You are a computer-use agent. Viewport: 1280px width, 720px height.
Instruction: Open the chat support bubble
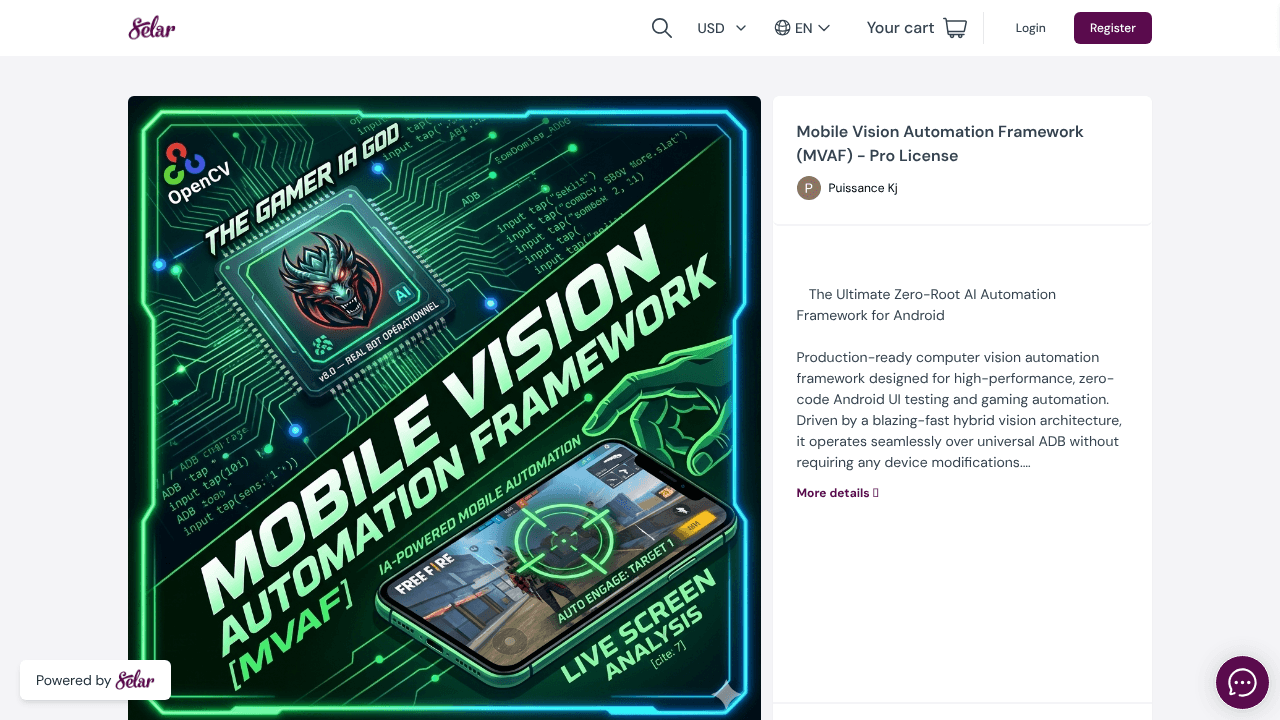pyautogui.click(x=1242, y=683)
